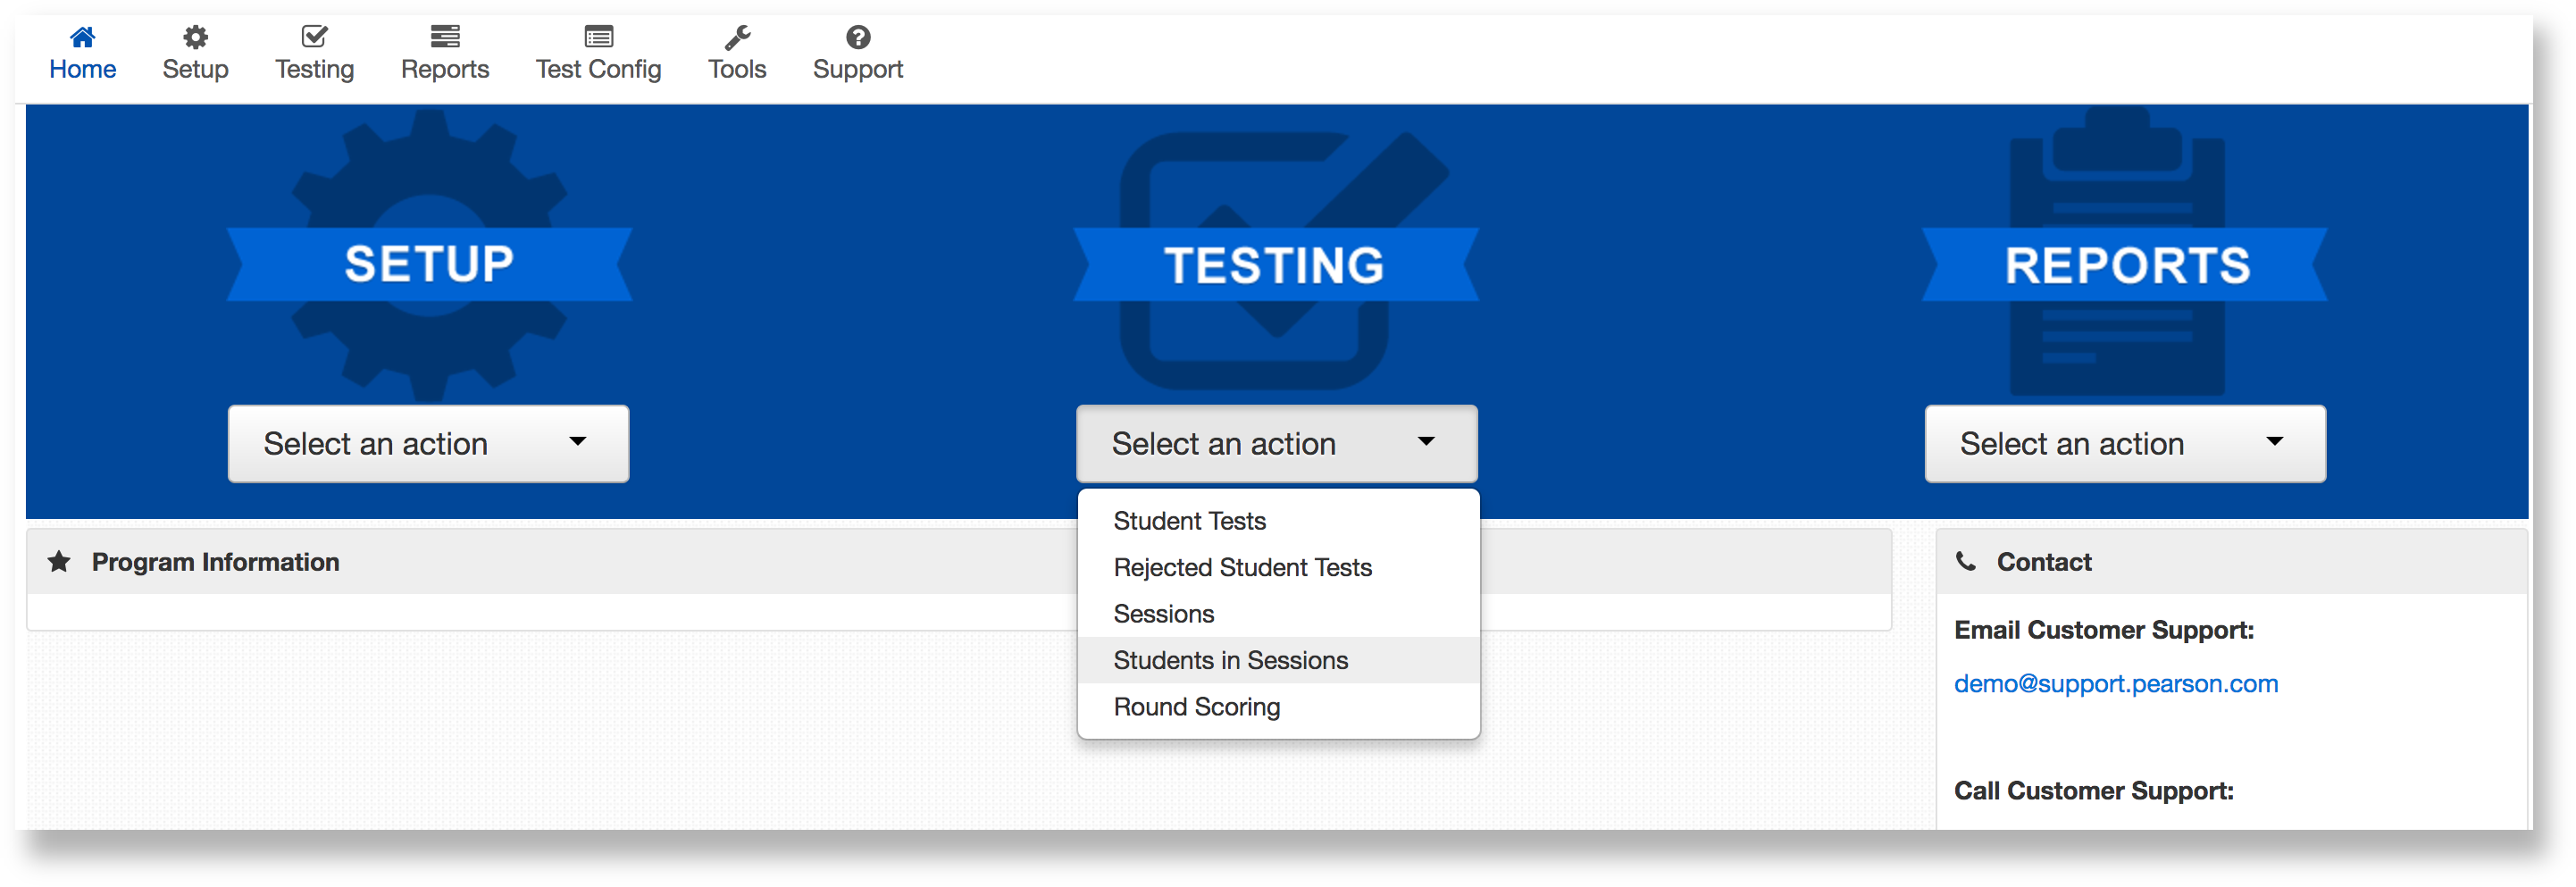
Task: Open the Reports action dropdown
Action: coord(2125,444)
